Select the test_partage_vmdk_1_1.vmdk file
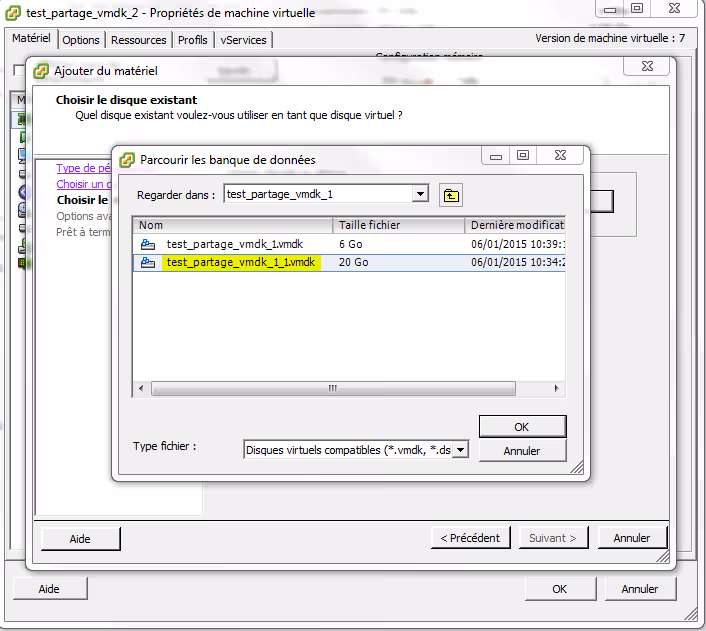 (241, 263)
